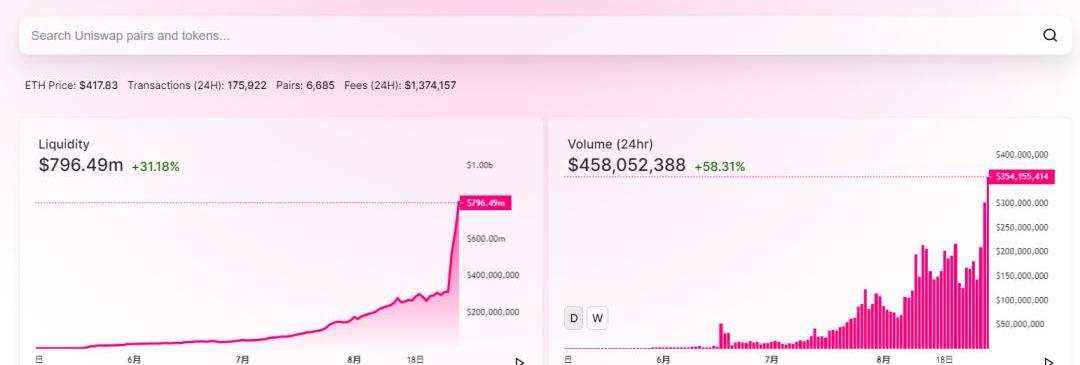Click the Transactions (24H) 175,922 stat
This screenshot has width=1080, height=365.
pyautogui.click(x=197, y=85)
